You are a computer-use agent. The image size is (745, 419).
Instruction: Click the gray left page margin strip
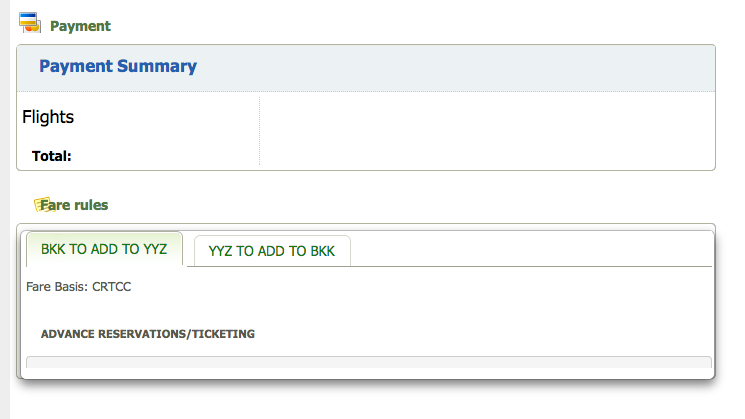[x=5, y=210]
